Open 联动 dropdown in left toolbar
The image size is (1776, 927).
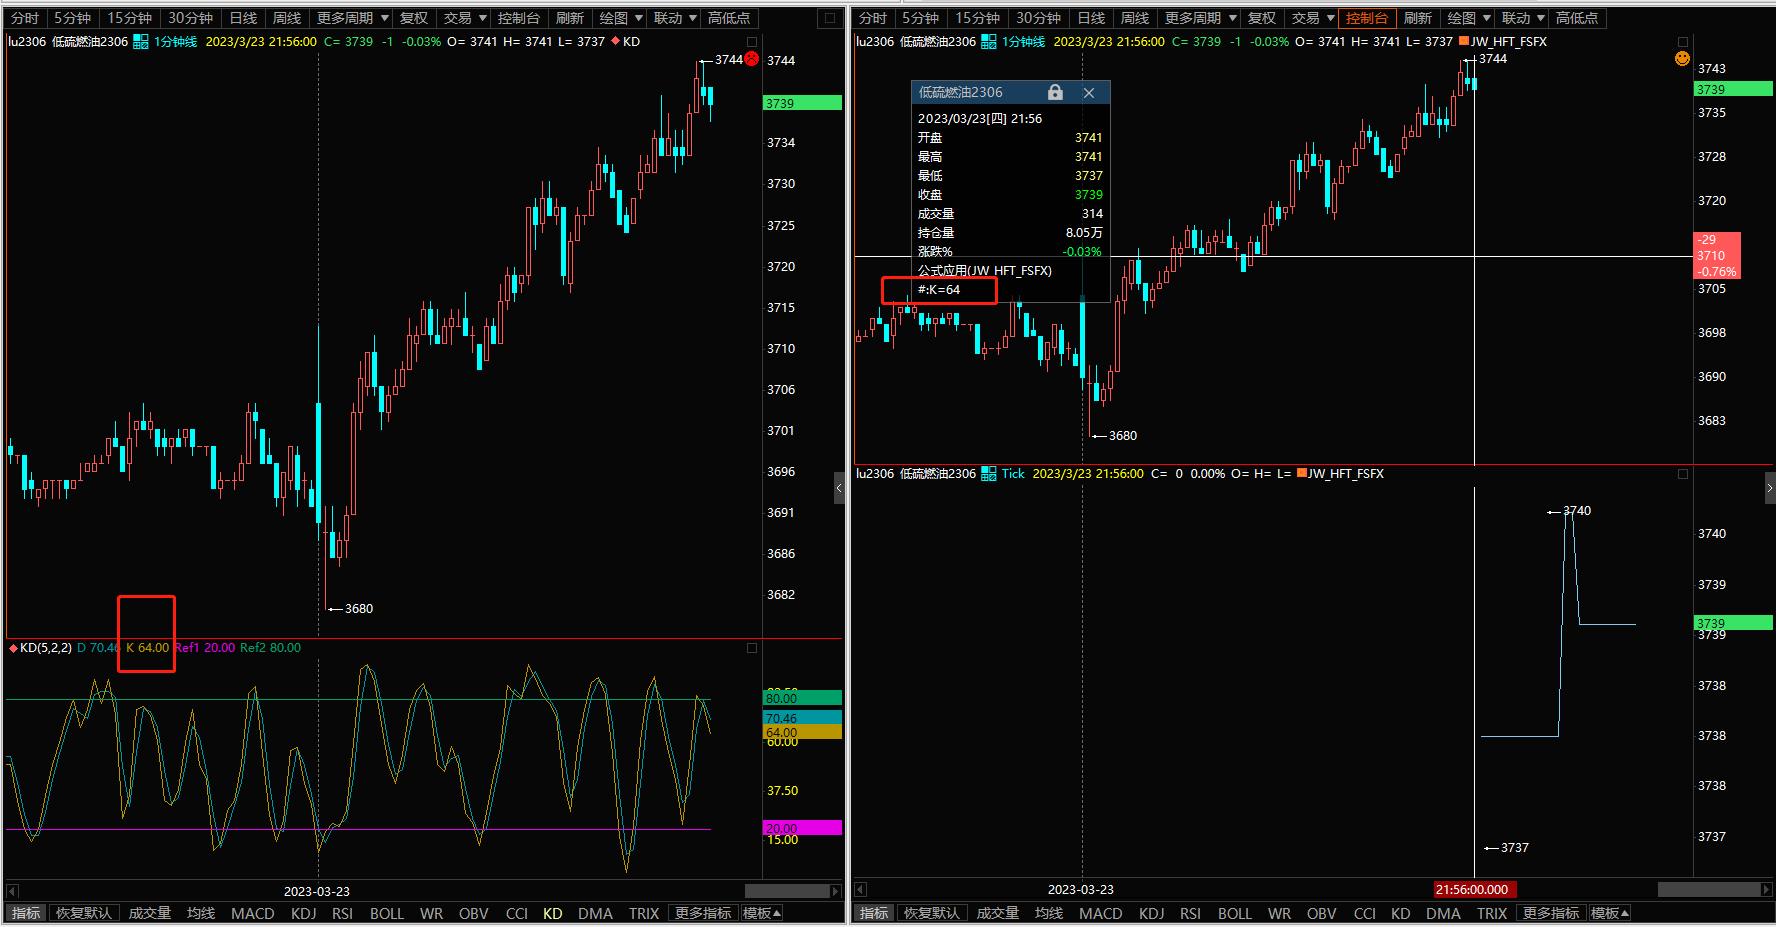coord(675,18)
